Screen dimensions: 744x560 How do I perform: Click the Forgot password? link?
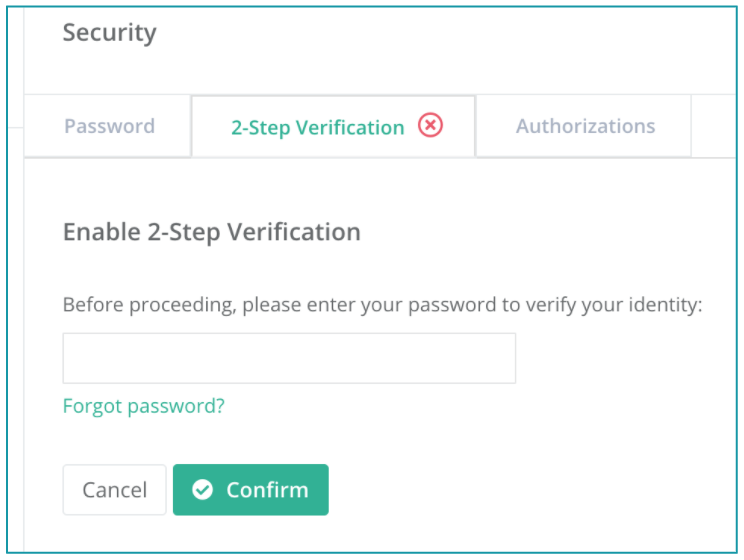tap(144, 406)
